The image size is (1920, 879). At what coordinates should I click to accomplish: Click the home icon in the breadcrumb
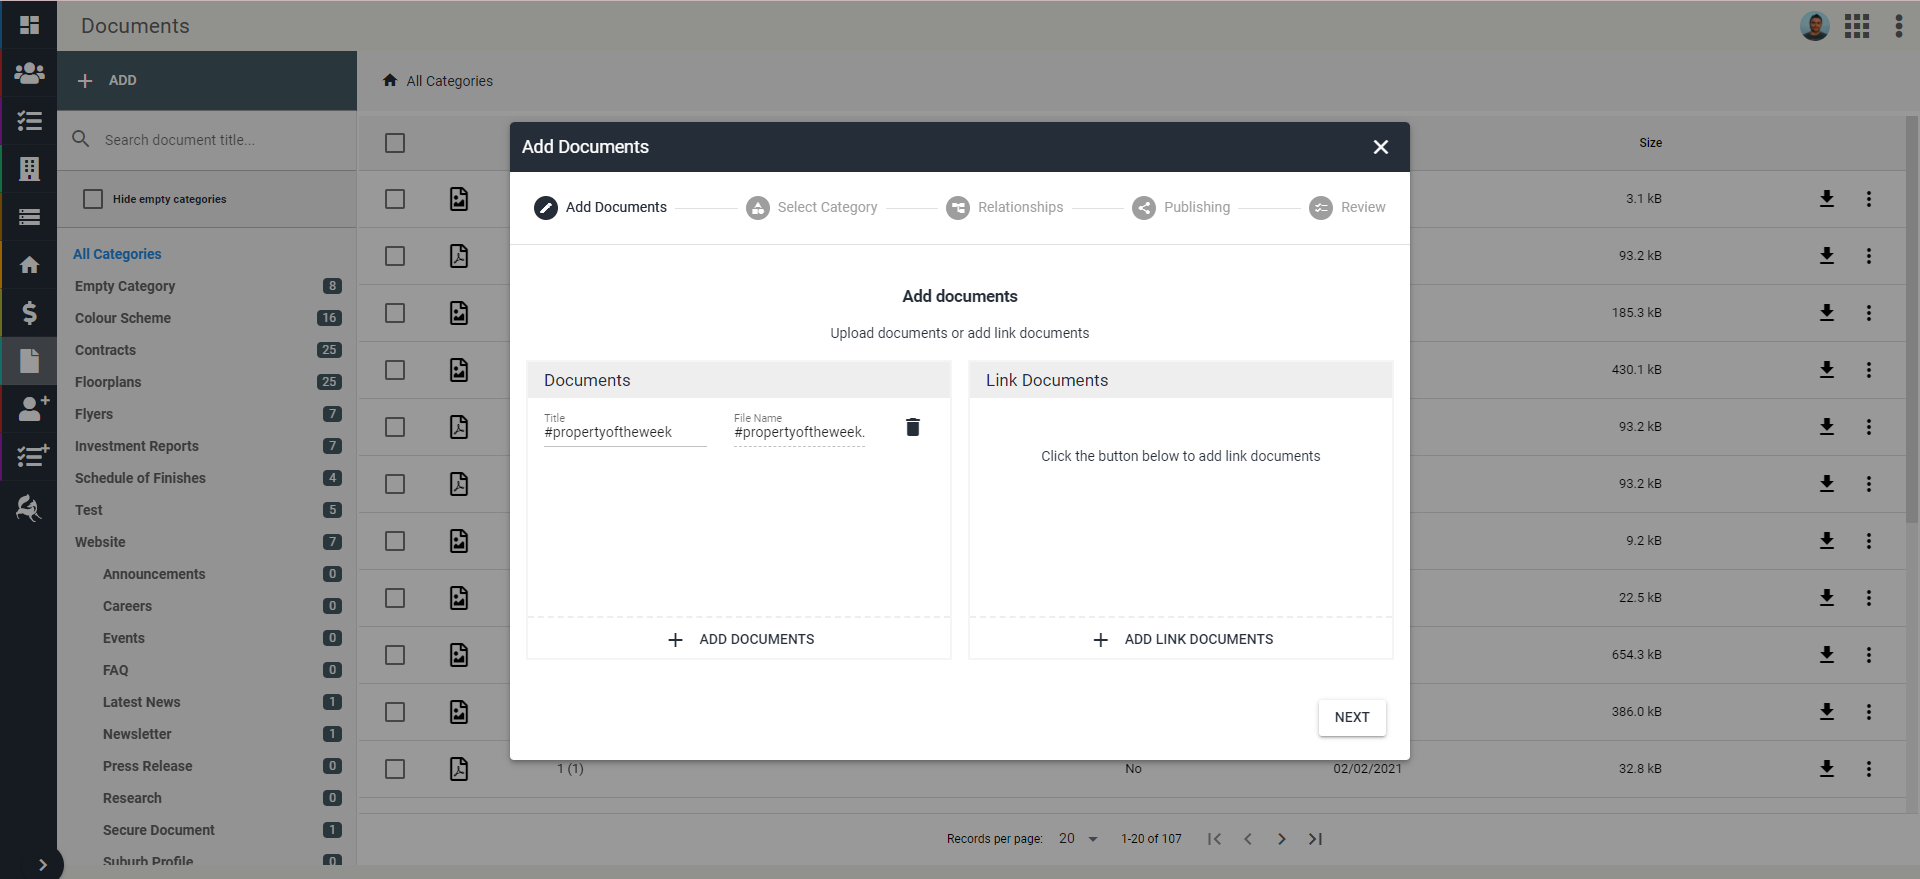point(390,80)
